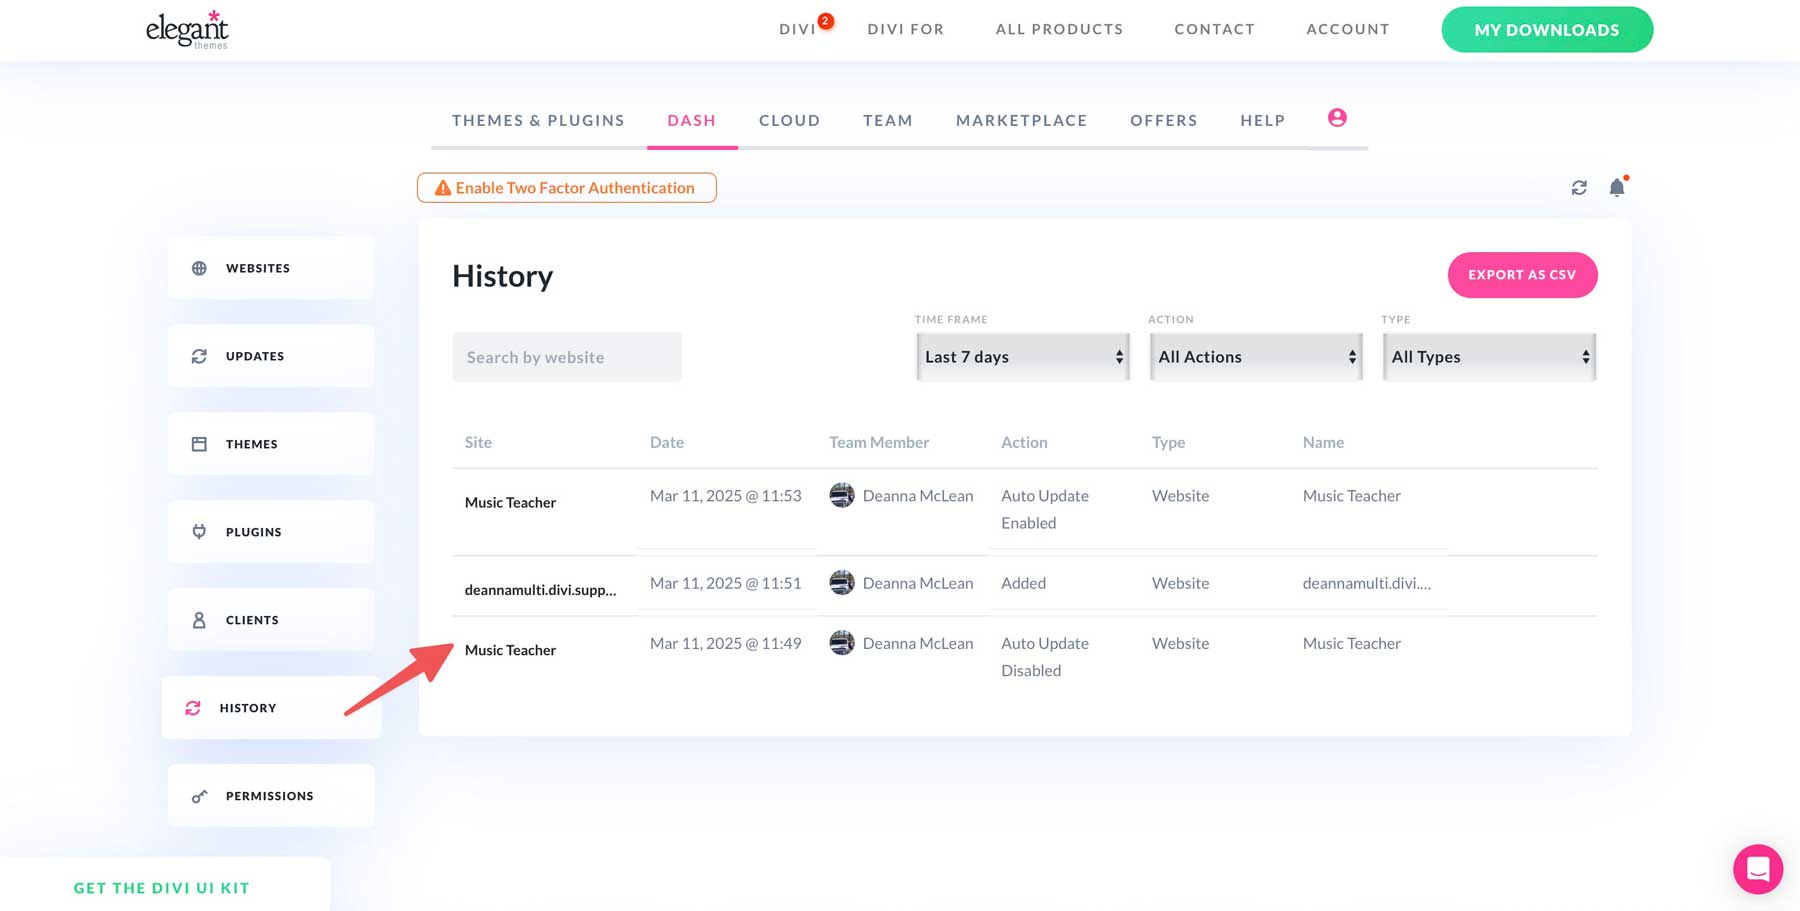Viewport: 1800px width, 911px height.
Task: Click Enable Two Factor Authentication
Action: coord(566,187)
